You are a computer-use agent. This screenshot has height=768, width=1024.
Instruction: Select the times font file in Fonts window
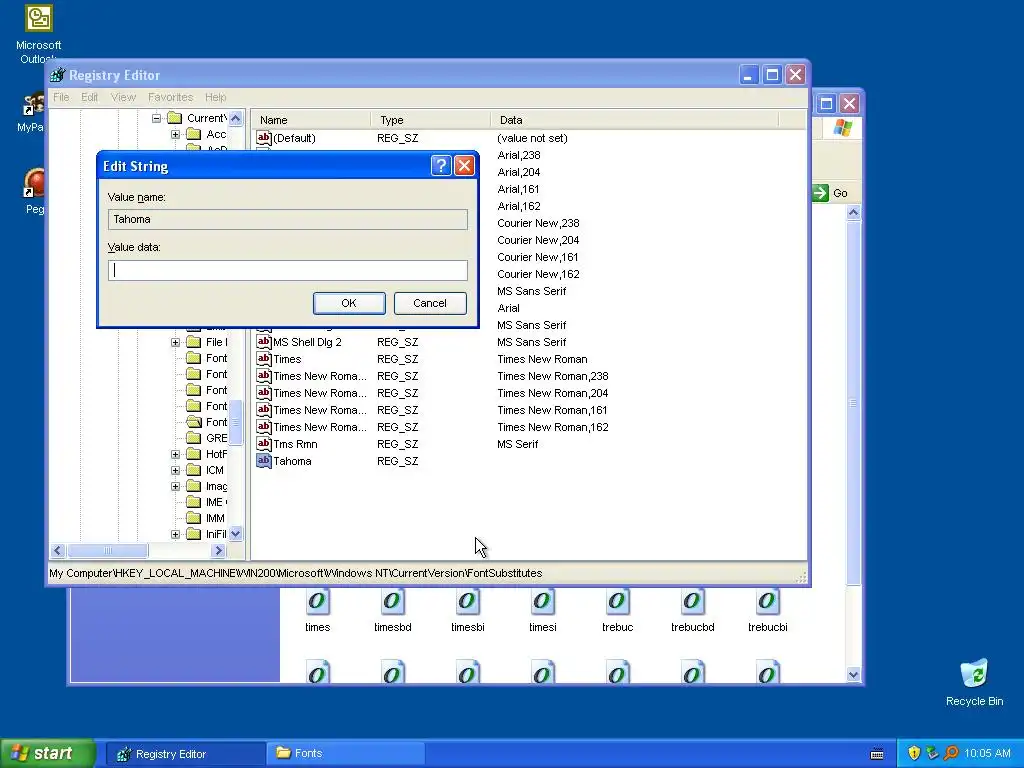pyautogui.click(x=317, y=610)
